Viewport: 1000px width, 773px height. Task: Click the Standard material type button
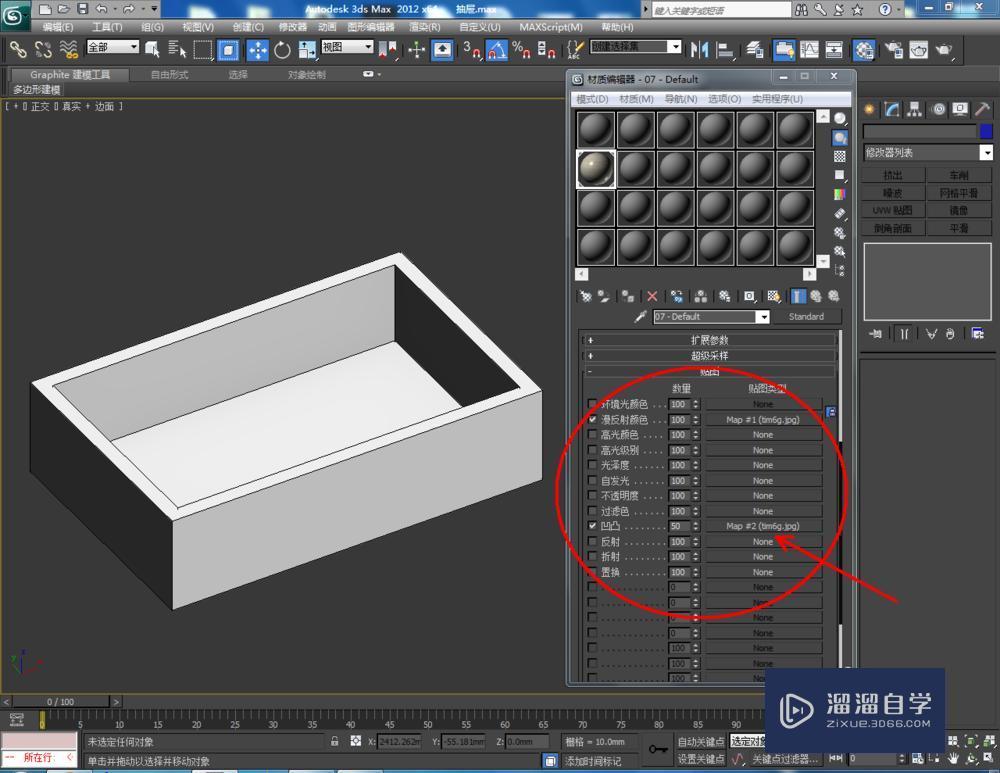click(x=809, y=316)
